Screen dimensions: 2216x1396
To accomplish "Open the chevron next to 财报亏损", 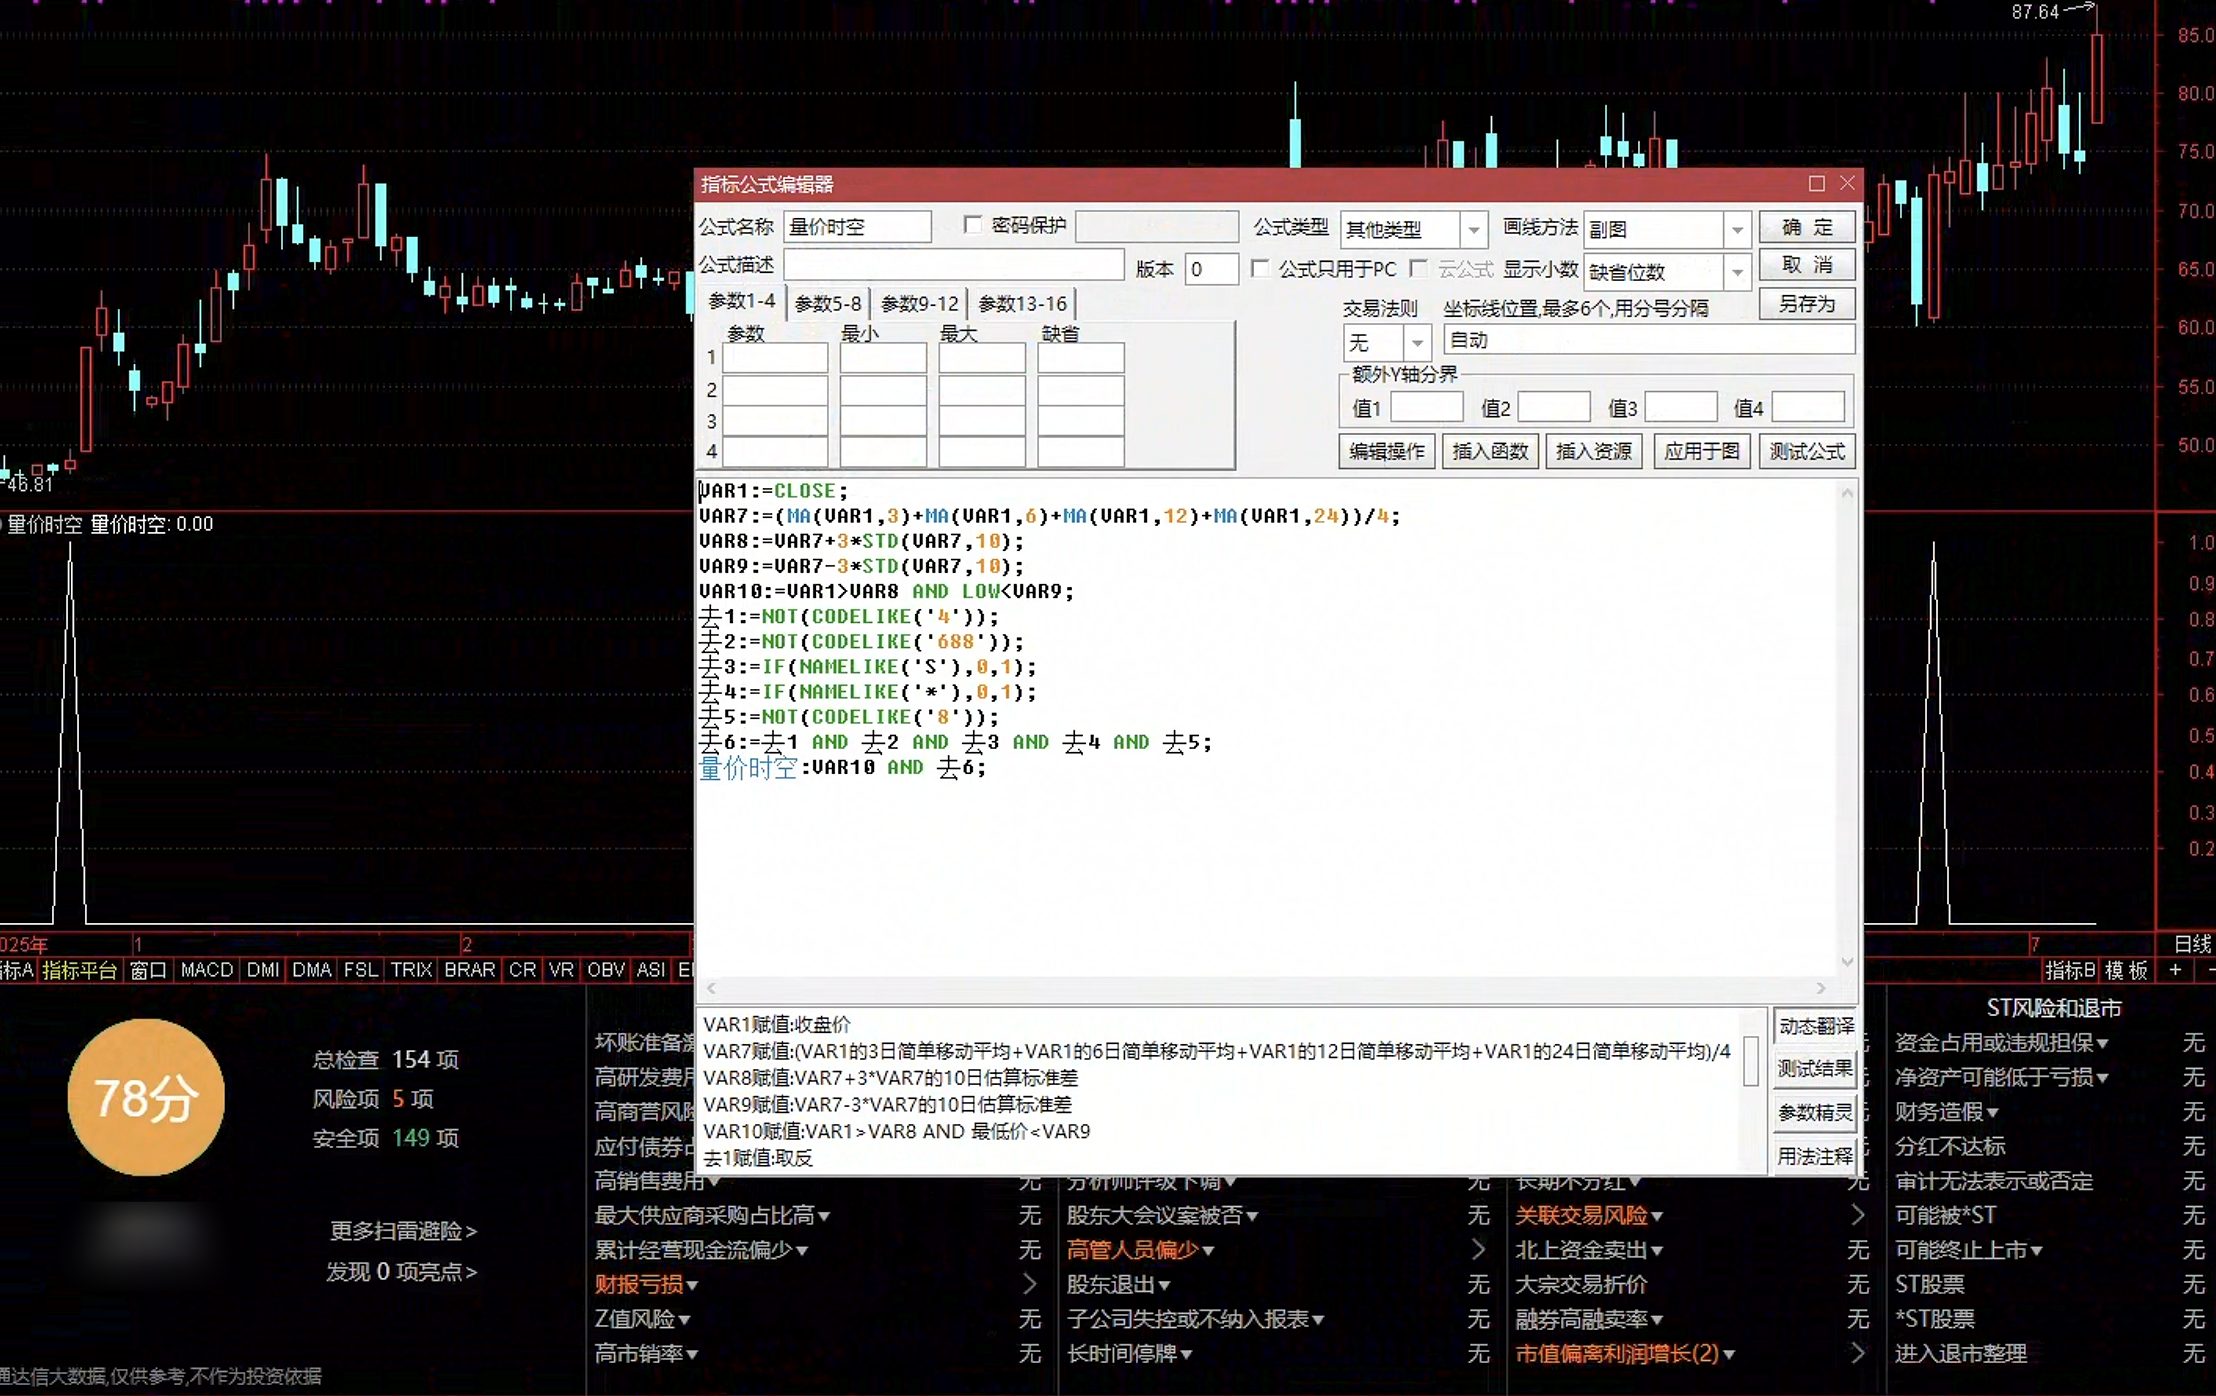I will click(1029, 1284).
